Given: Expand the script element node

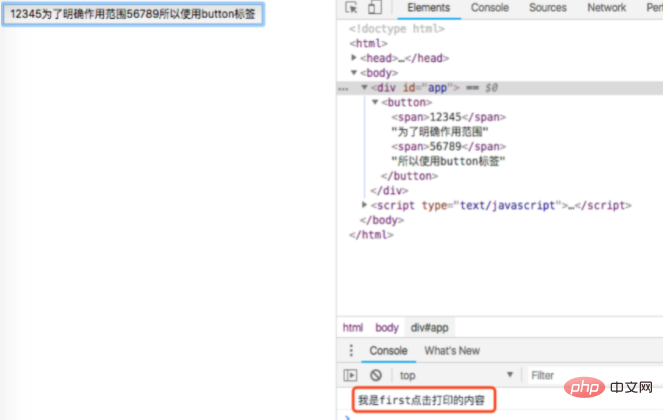Looking at the screenshot, I should coord(364,205).
